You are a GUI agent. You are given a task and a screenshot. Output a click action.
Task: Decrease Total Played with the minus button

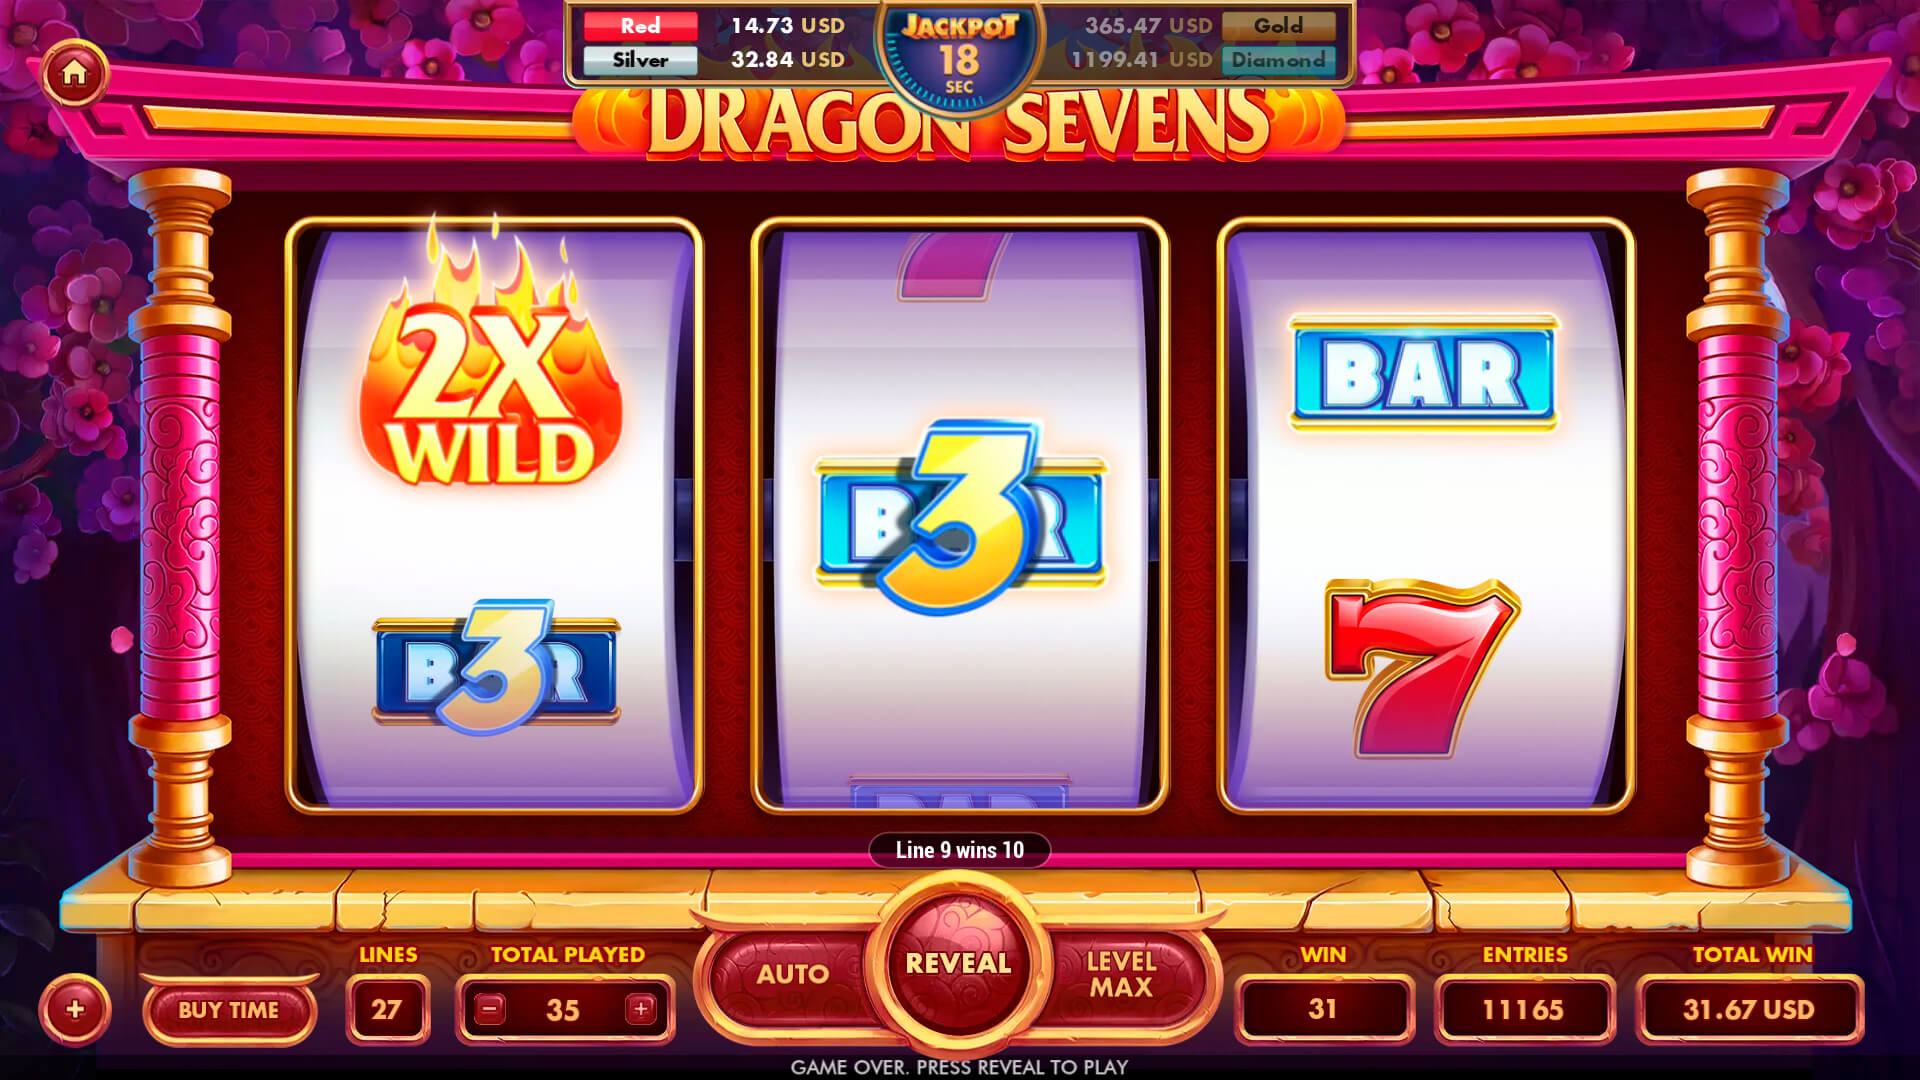[490, 1009]
